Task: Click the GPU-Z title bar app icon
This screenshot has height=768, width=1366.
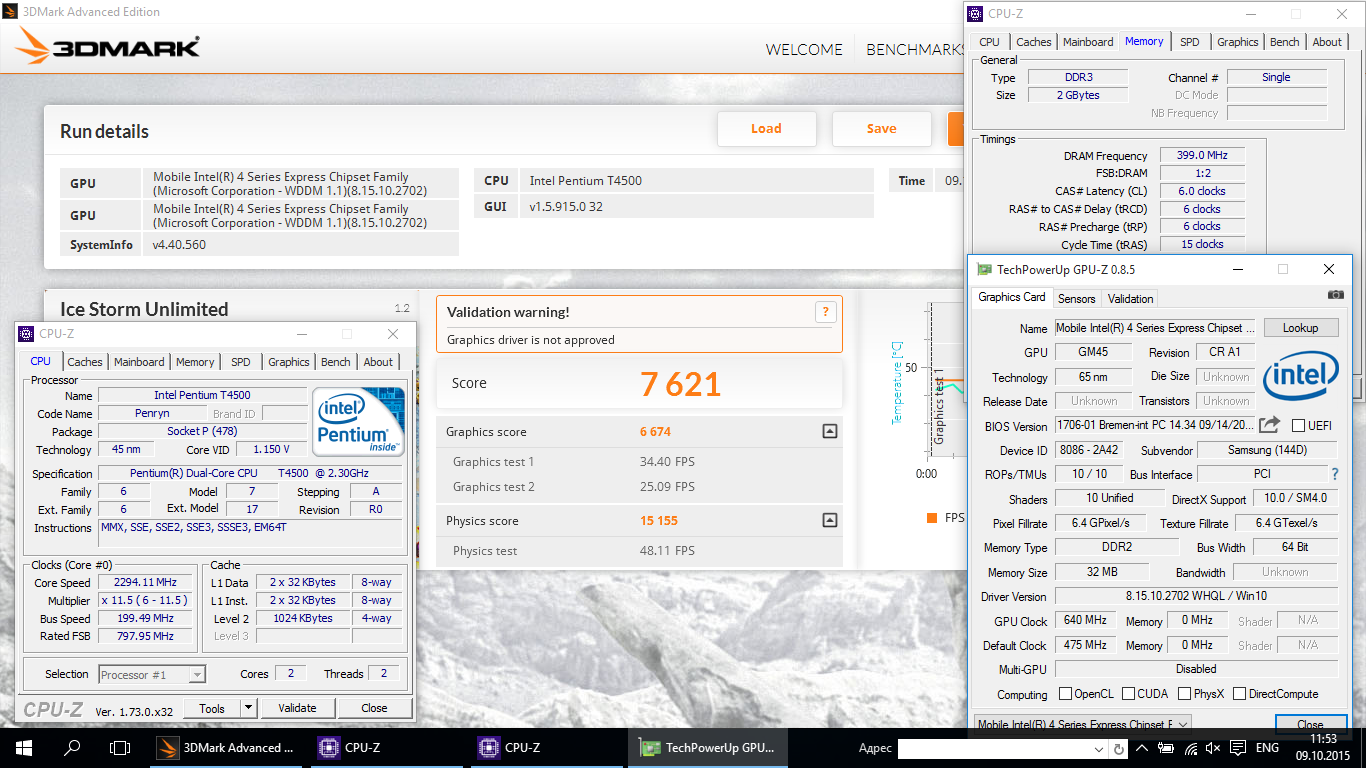Action: (x=985, y=269)
